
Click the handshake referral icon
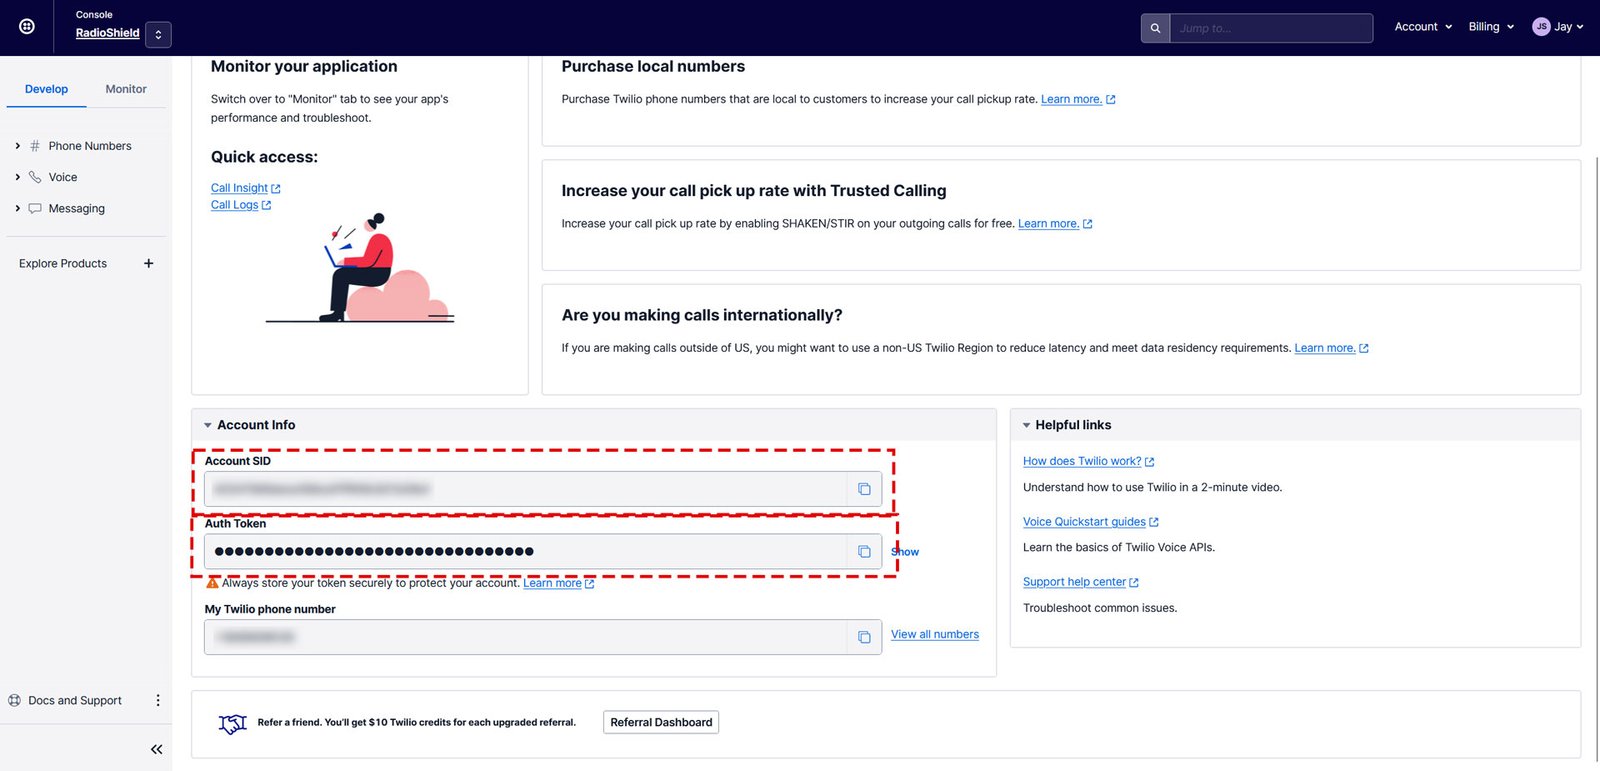(233, 723)
